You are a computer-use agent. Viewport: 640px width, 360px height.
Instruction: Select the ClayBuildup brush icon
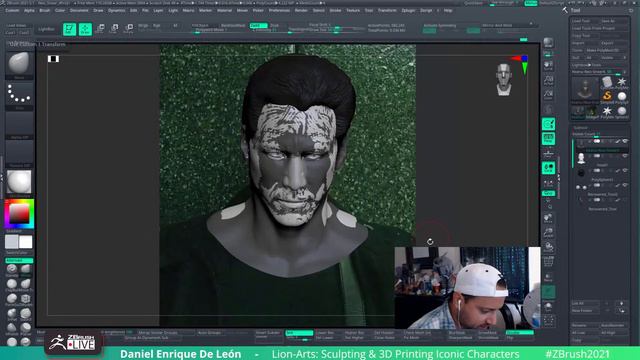[x=11, y=285]
